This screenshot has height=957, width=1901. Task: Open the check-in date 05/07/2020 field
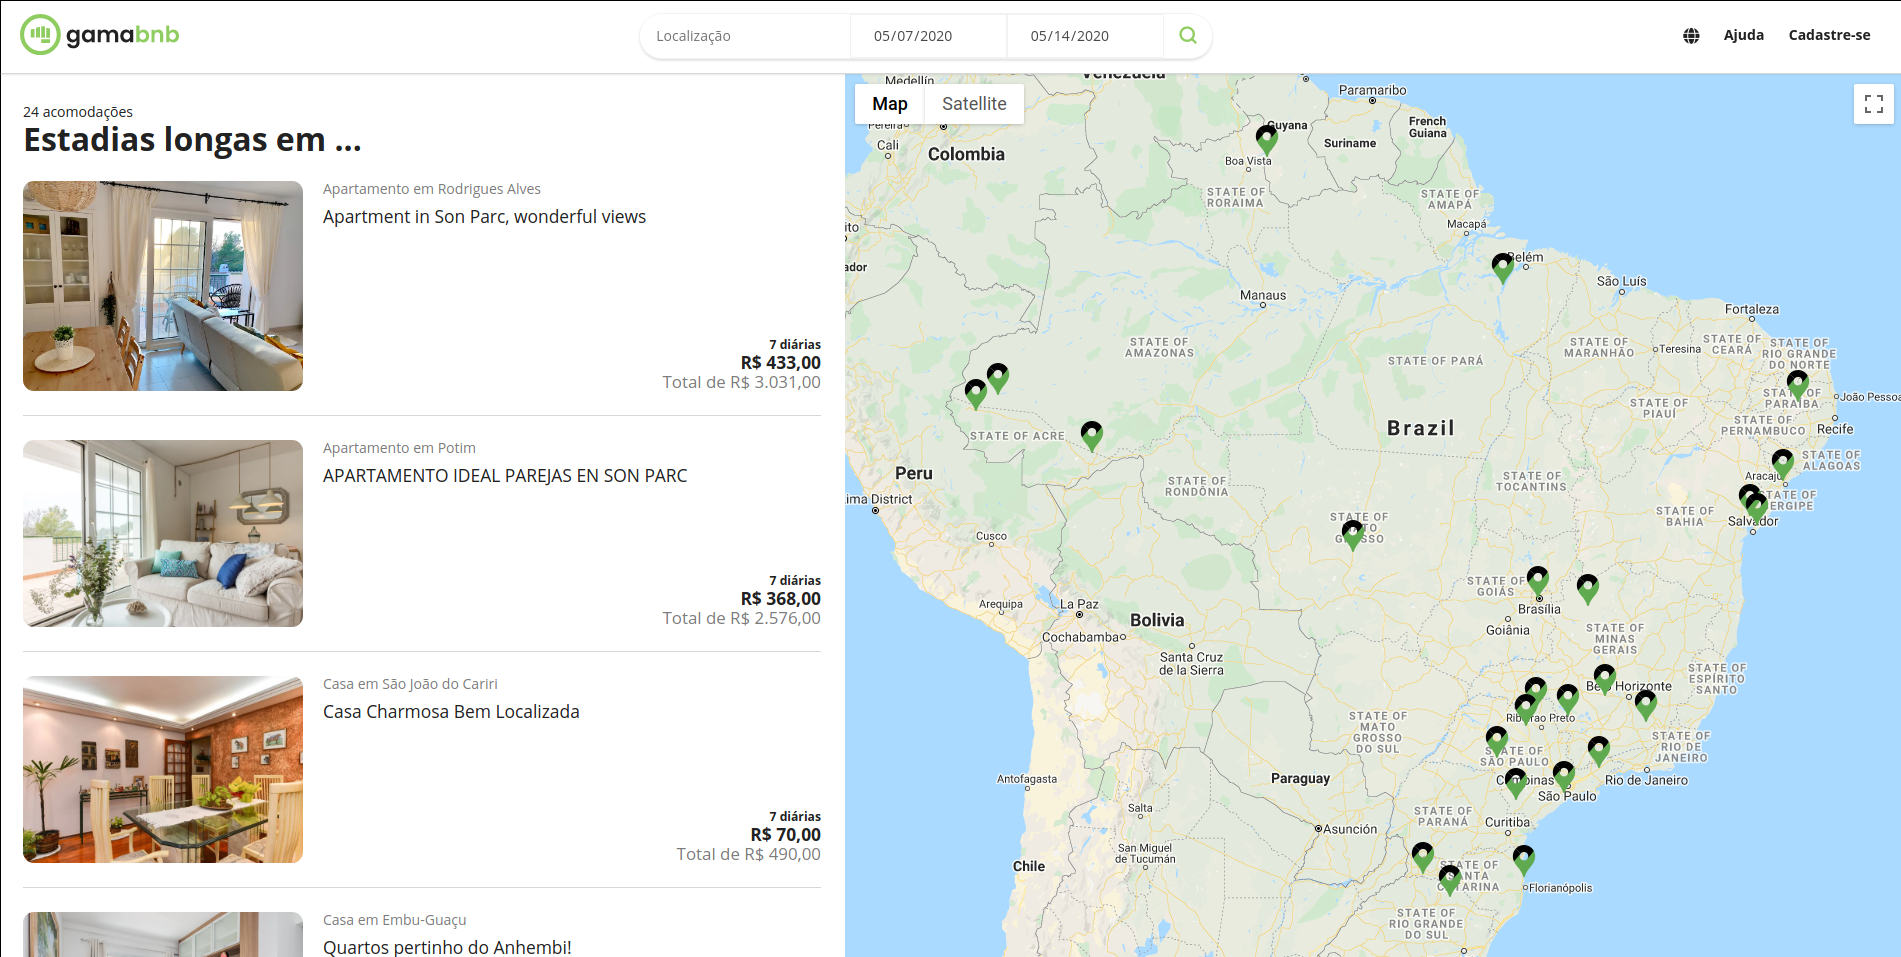928,36
